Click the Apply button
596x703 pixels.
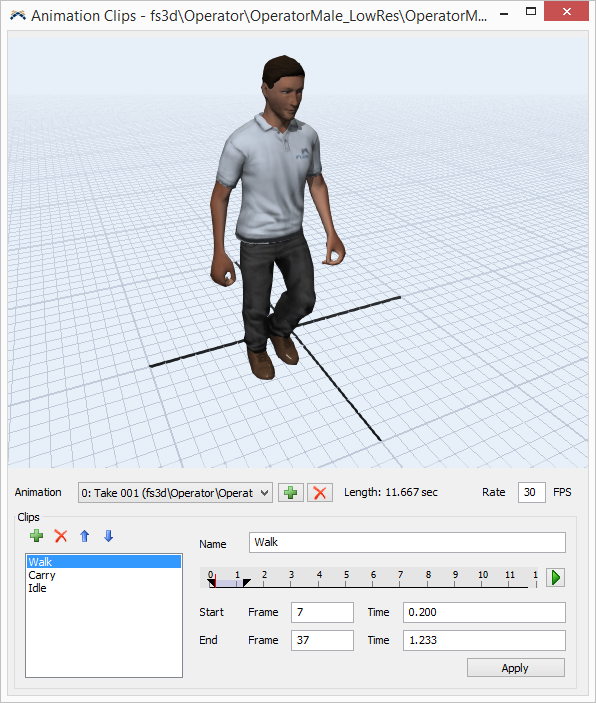[x=516, y=668]
